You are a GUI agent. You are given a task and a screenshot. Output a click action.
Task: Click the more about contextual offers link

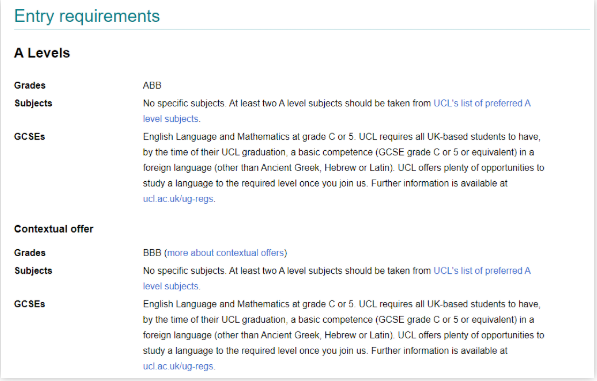226,253
